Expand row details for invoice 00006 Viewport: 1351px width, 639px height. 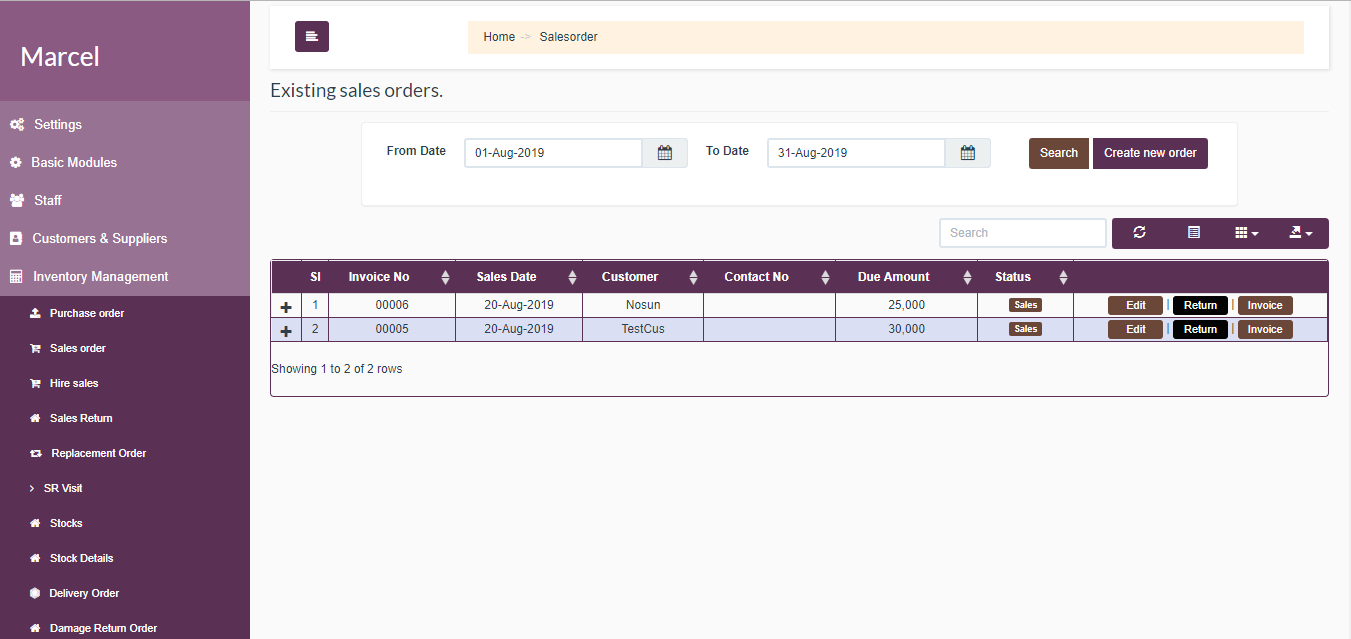click(286, 304)
